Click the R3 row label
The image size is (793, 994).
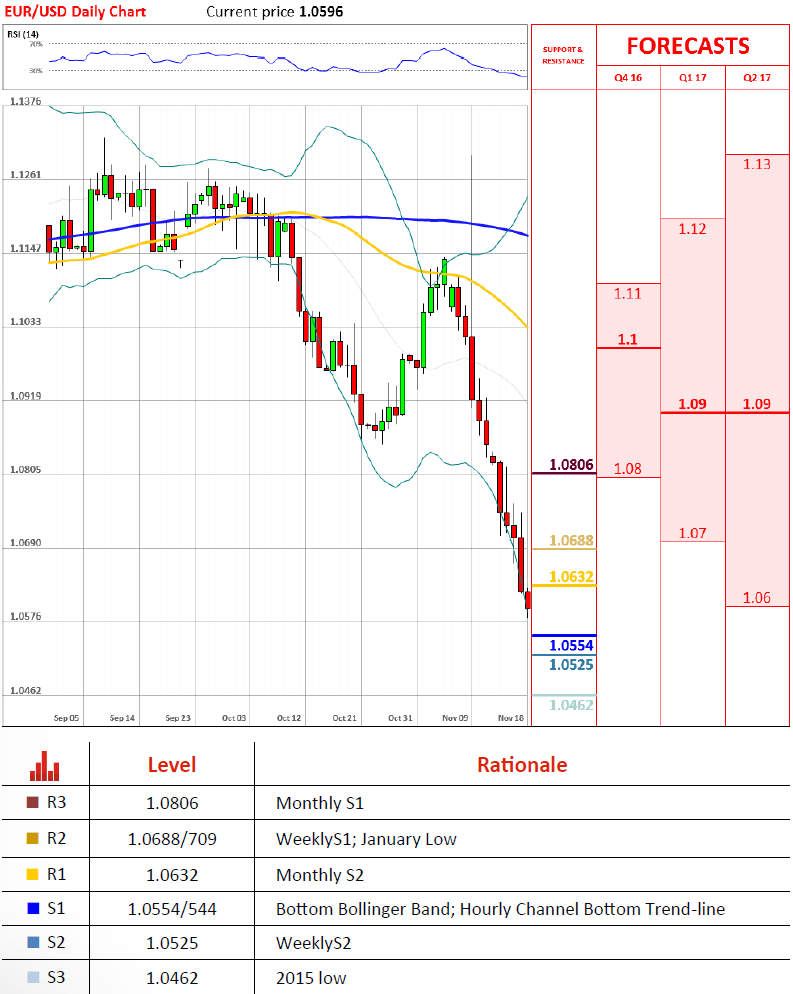pyautogui.click(x=56, y=803)
